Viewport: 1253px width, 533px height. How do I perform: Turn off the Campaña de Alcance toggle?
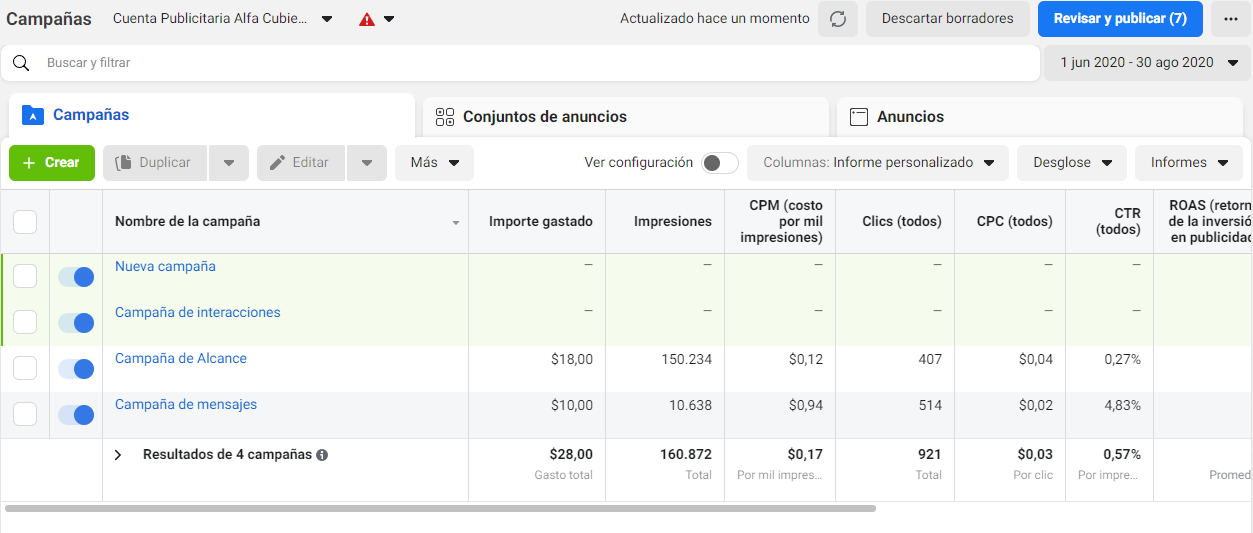[x=76, y=369]
